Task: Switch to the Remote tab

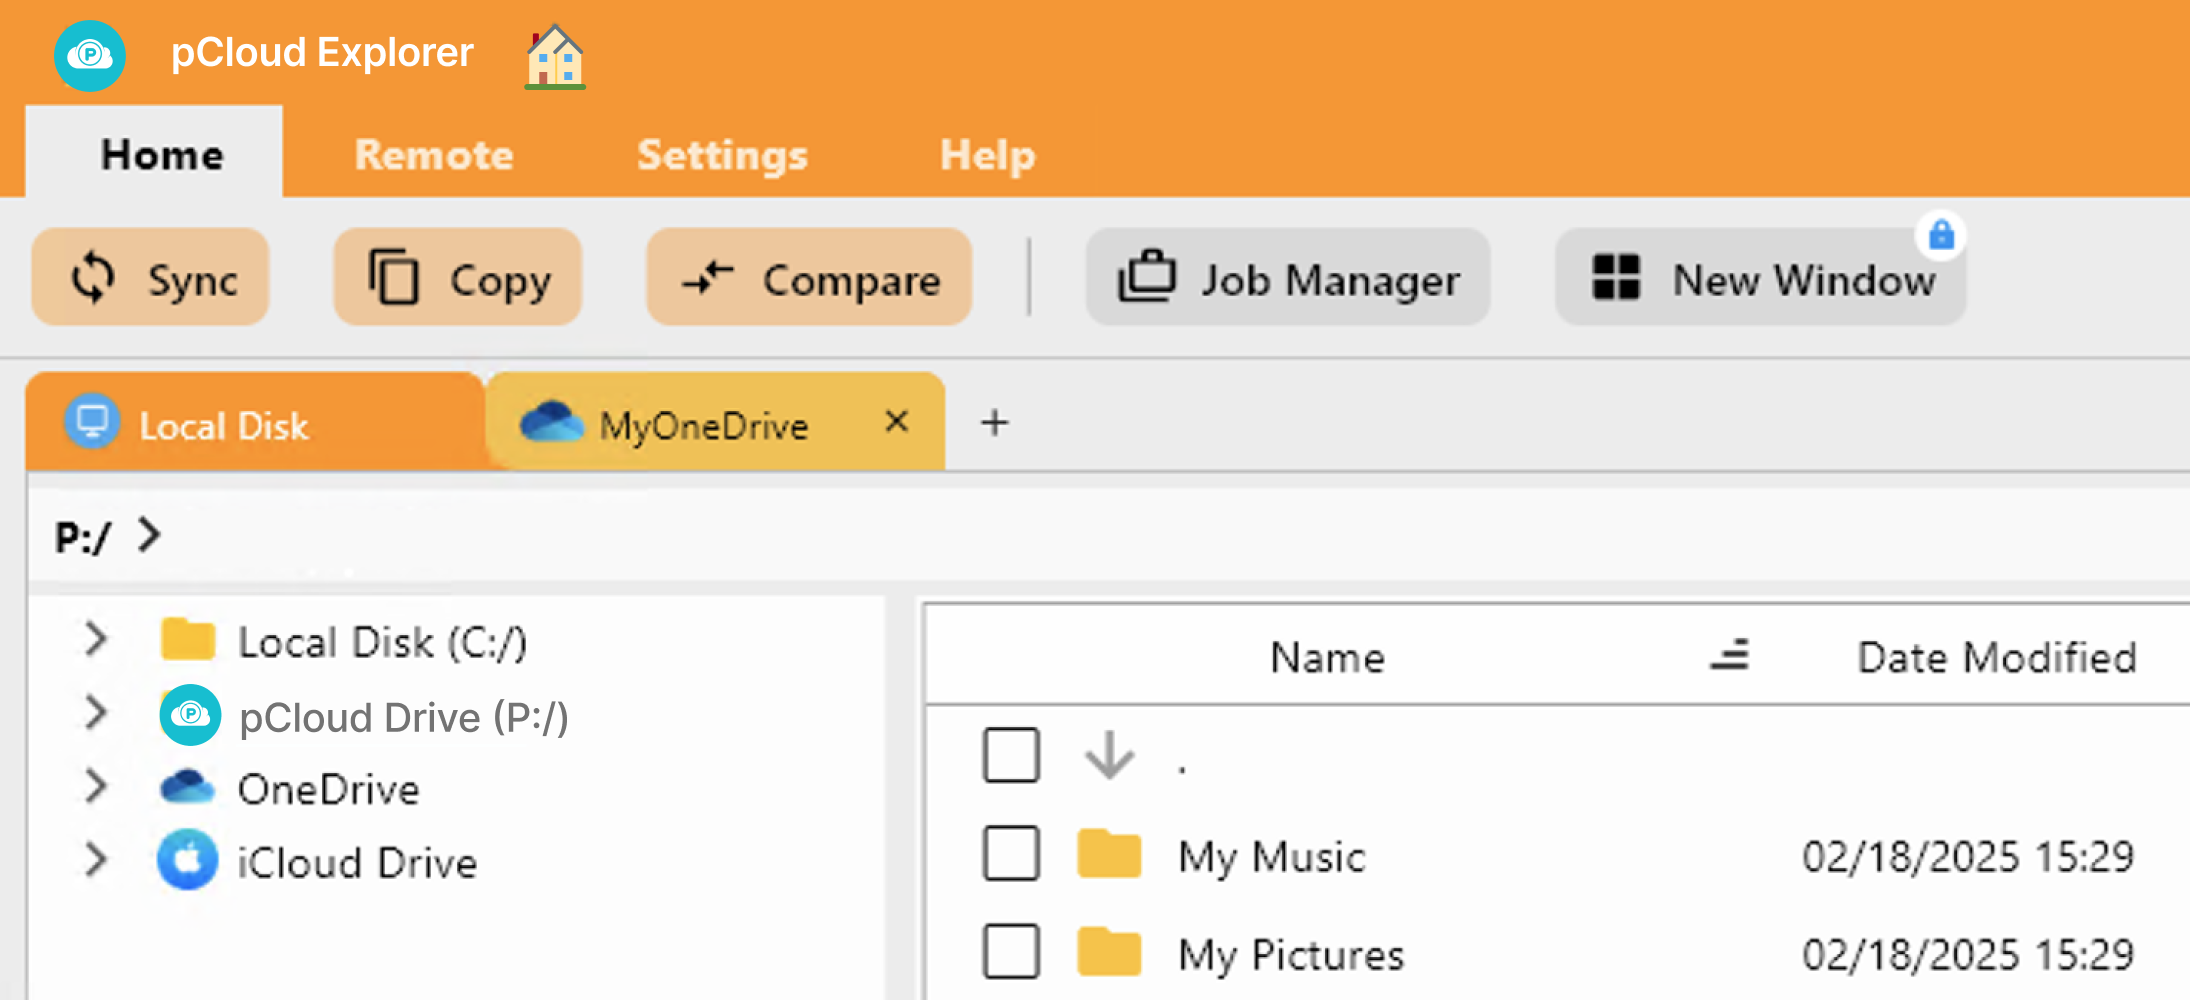Action: coord(433,155)
